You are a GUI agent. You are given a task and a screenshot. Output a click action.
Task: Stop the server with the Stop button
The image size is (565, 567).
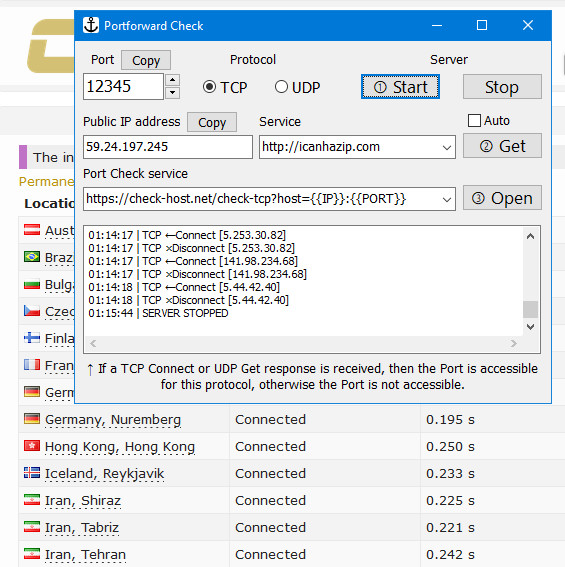pyautogui.click(x=502, y=87)
